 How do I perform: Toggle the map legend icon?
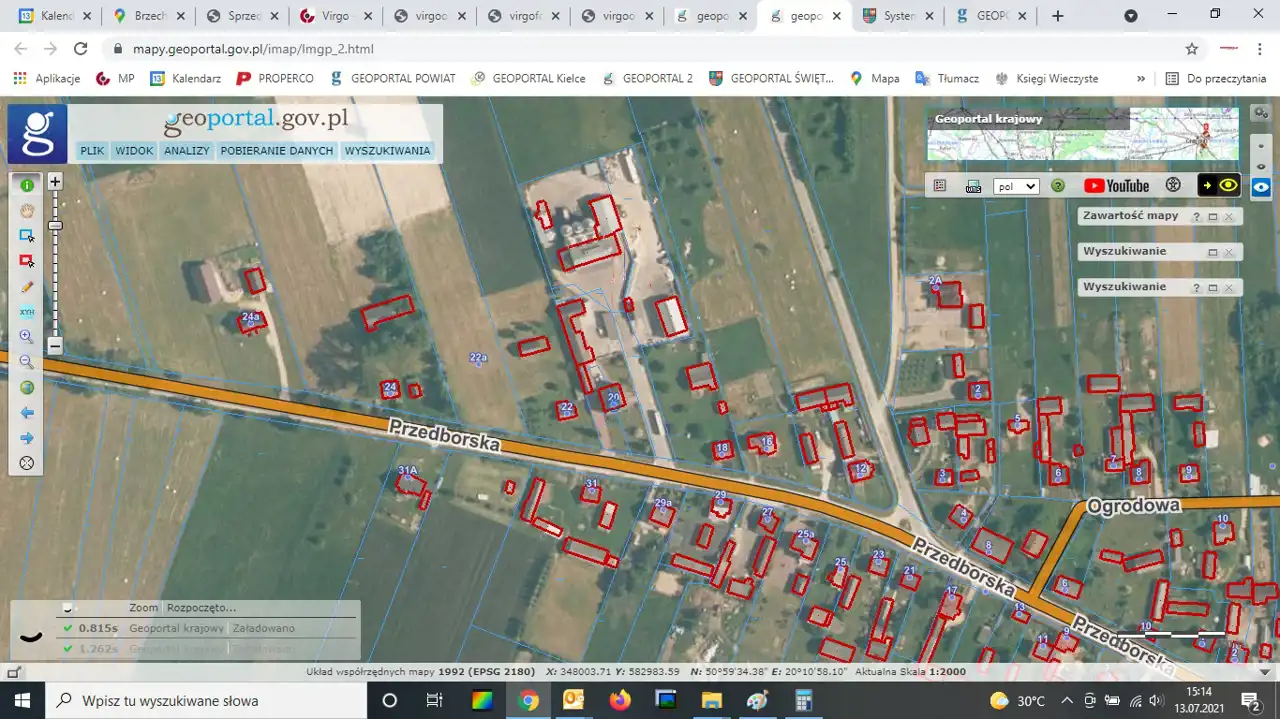click(x=940, y=186)
